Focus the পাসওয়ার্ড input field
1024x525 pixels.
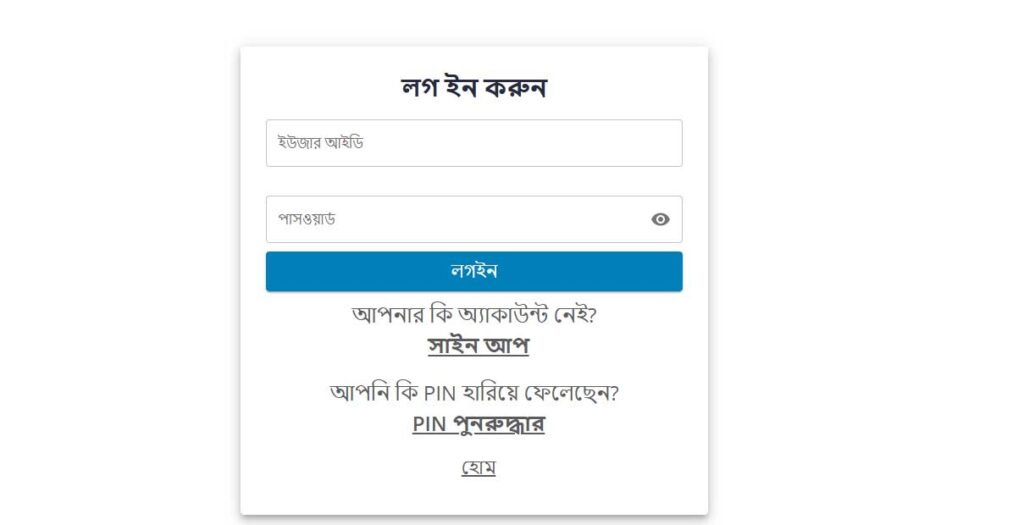[x=455, y=219]
